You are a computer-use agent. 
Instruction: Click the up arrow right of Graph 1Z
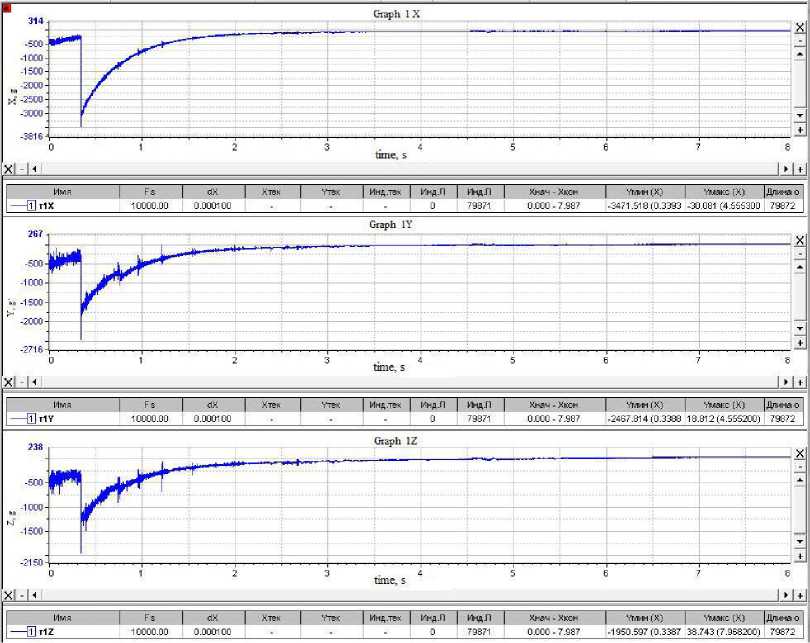800,480
